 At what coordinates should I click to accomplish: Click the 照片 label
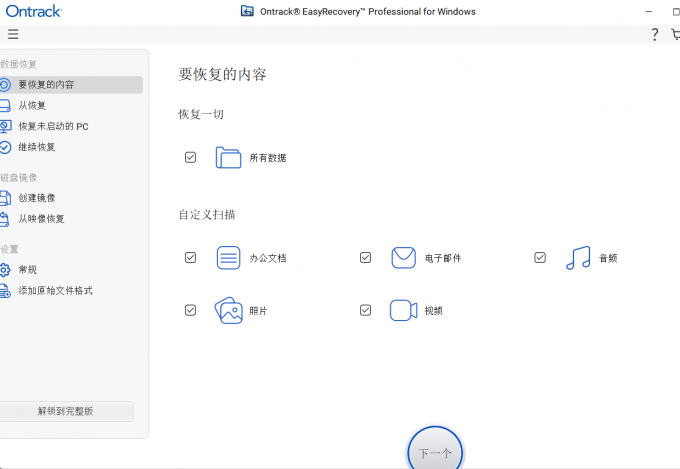(x=258, y=311)
